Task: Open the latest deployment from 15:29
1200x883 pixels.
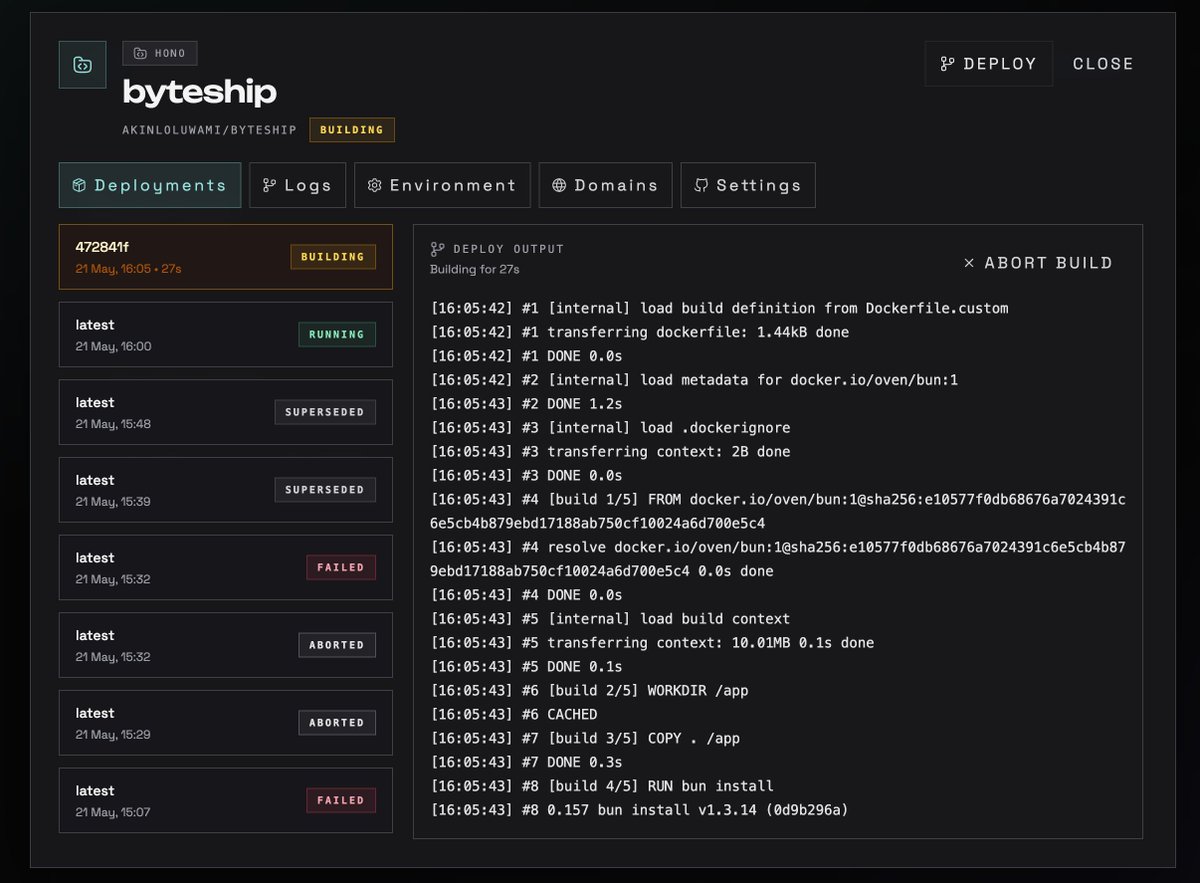Action: pyautogui.click(x=226, y=723)
